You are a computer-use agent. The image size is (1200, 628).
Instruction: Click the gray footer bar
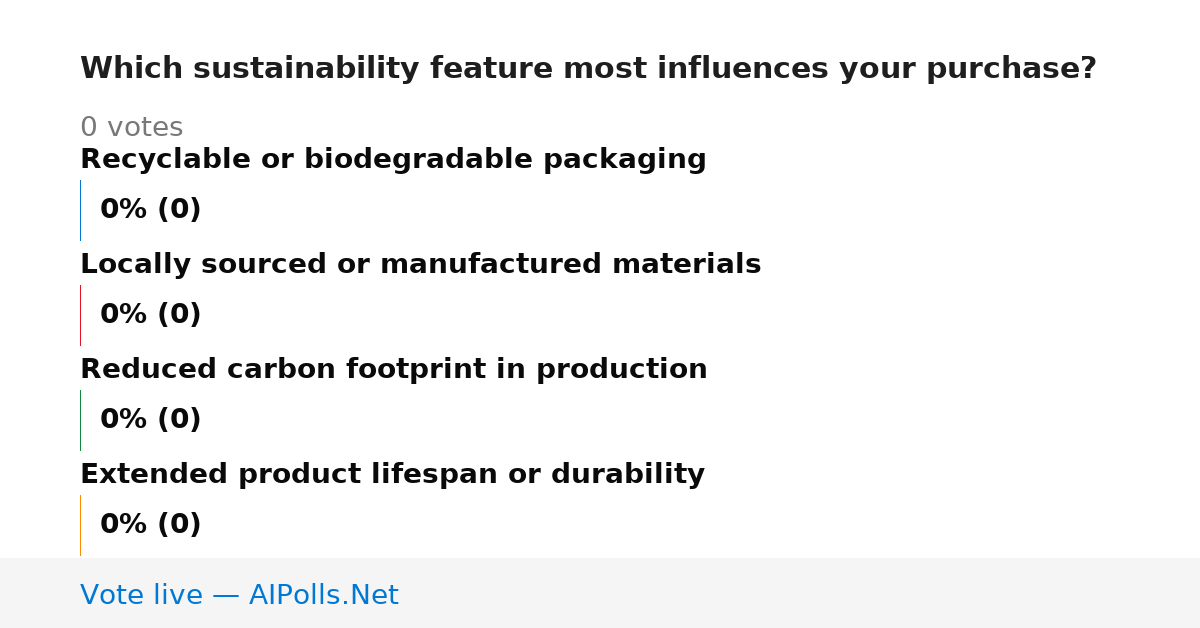600,593
